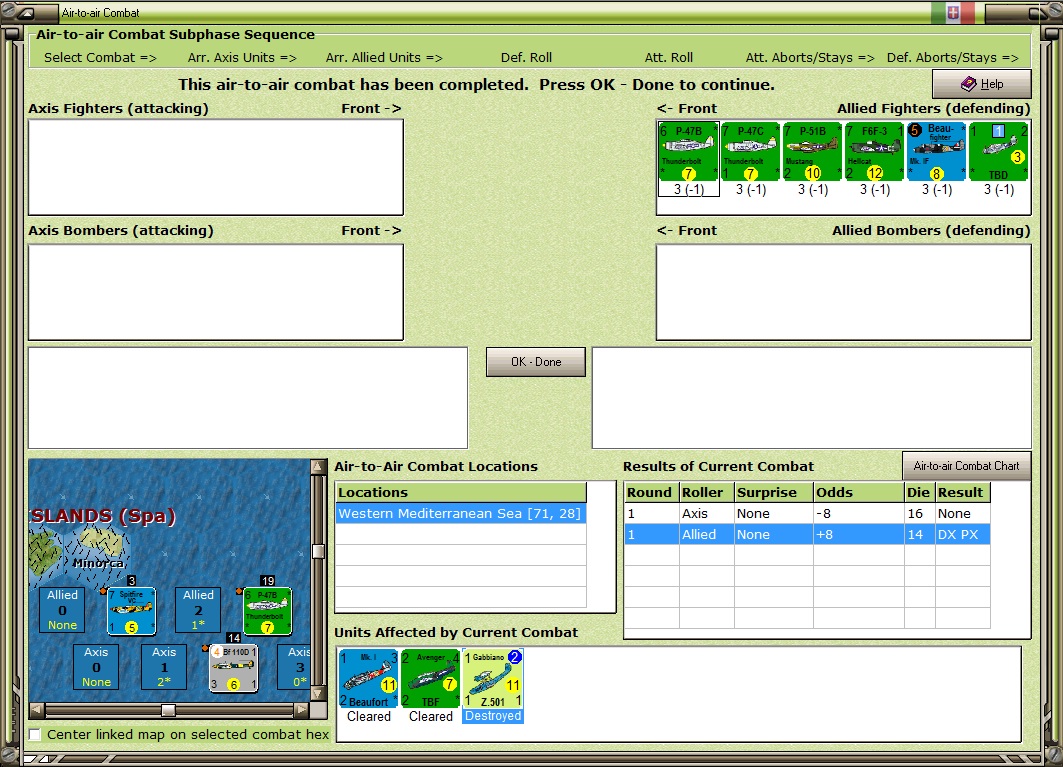Select the Beaufighter Mk. IF counter
This screenshot has width=1063, height=767.
click(x=936, y=152)
